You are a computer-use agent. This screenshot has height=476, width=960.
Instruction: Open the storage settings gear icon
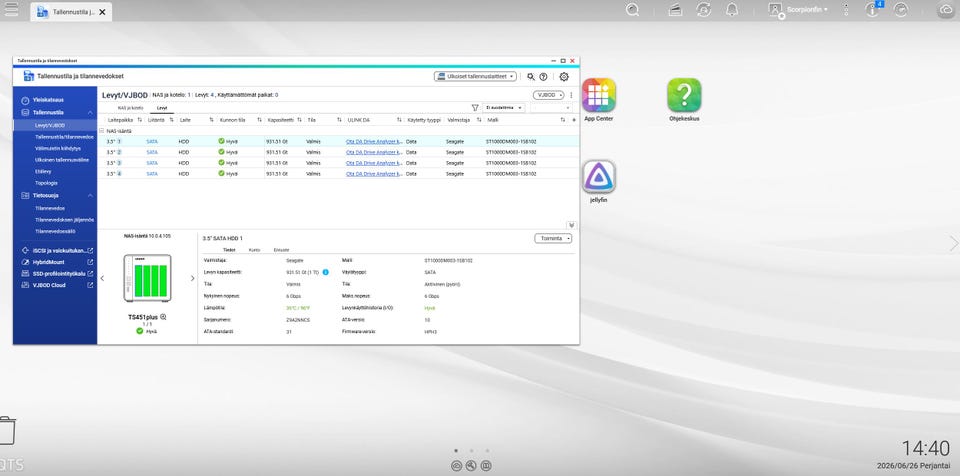[x=564, y=77]
